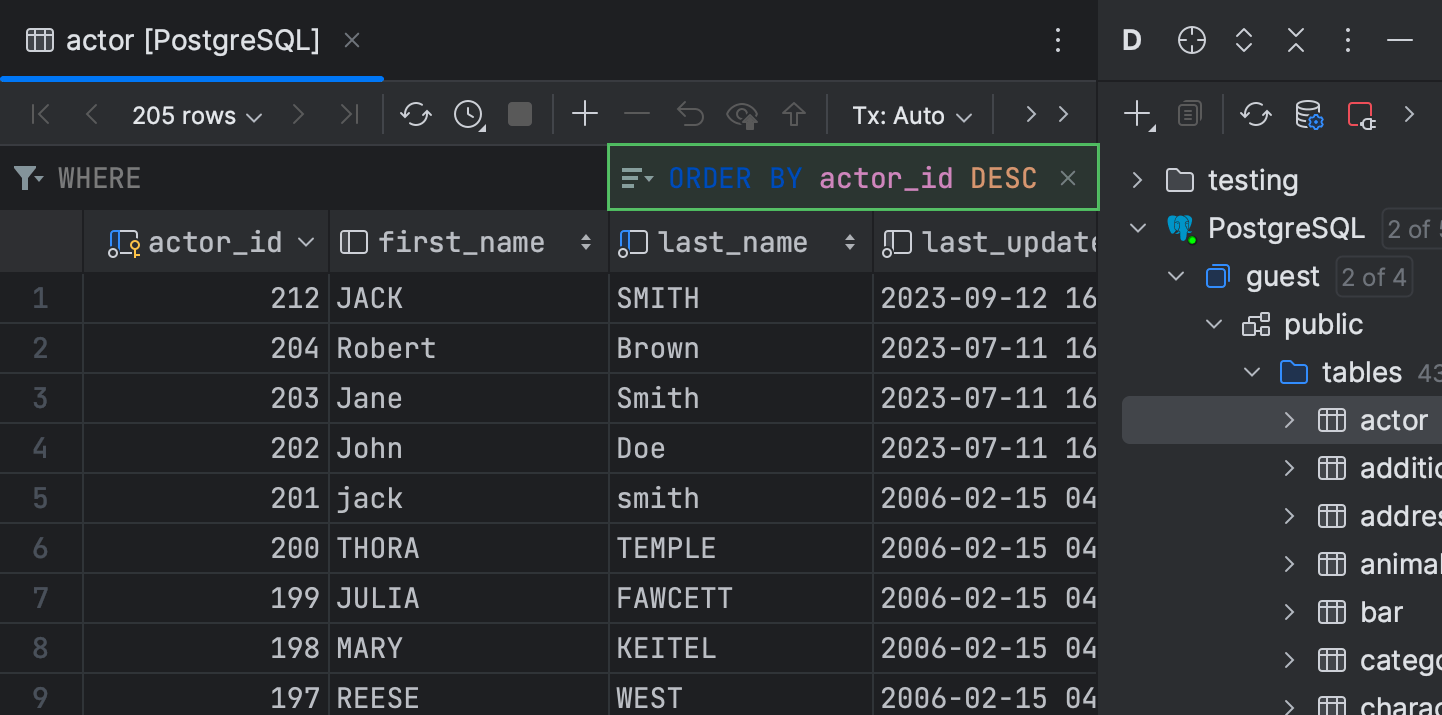Expand the testing folder
The width and height of the screenshot is (1442, 715).
click(x=1136, y=180)
